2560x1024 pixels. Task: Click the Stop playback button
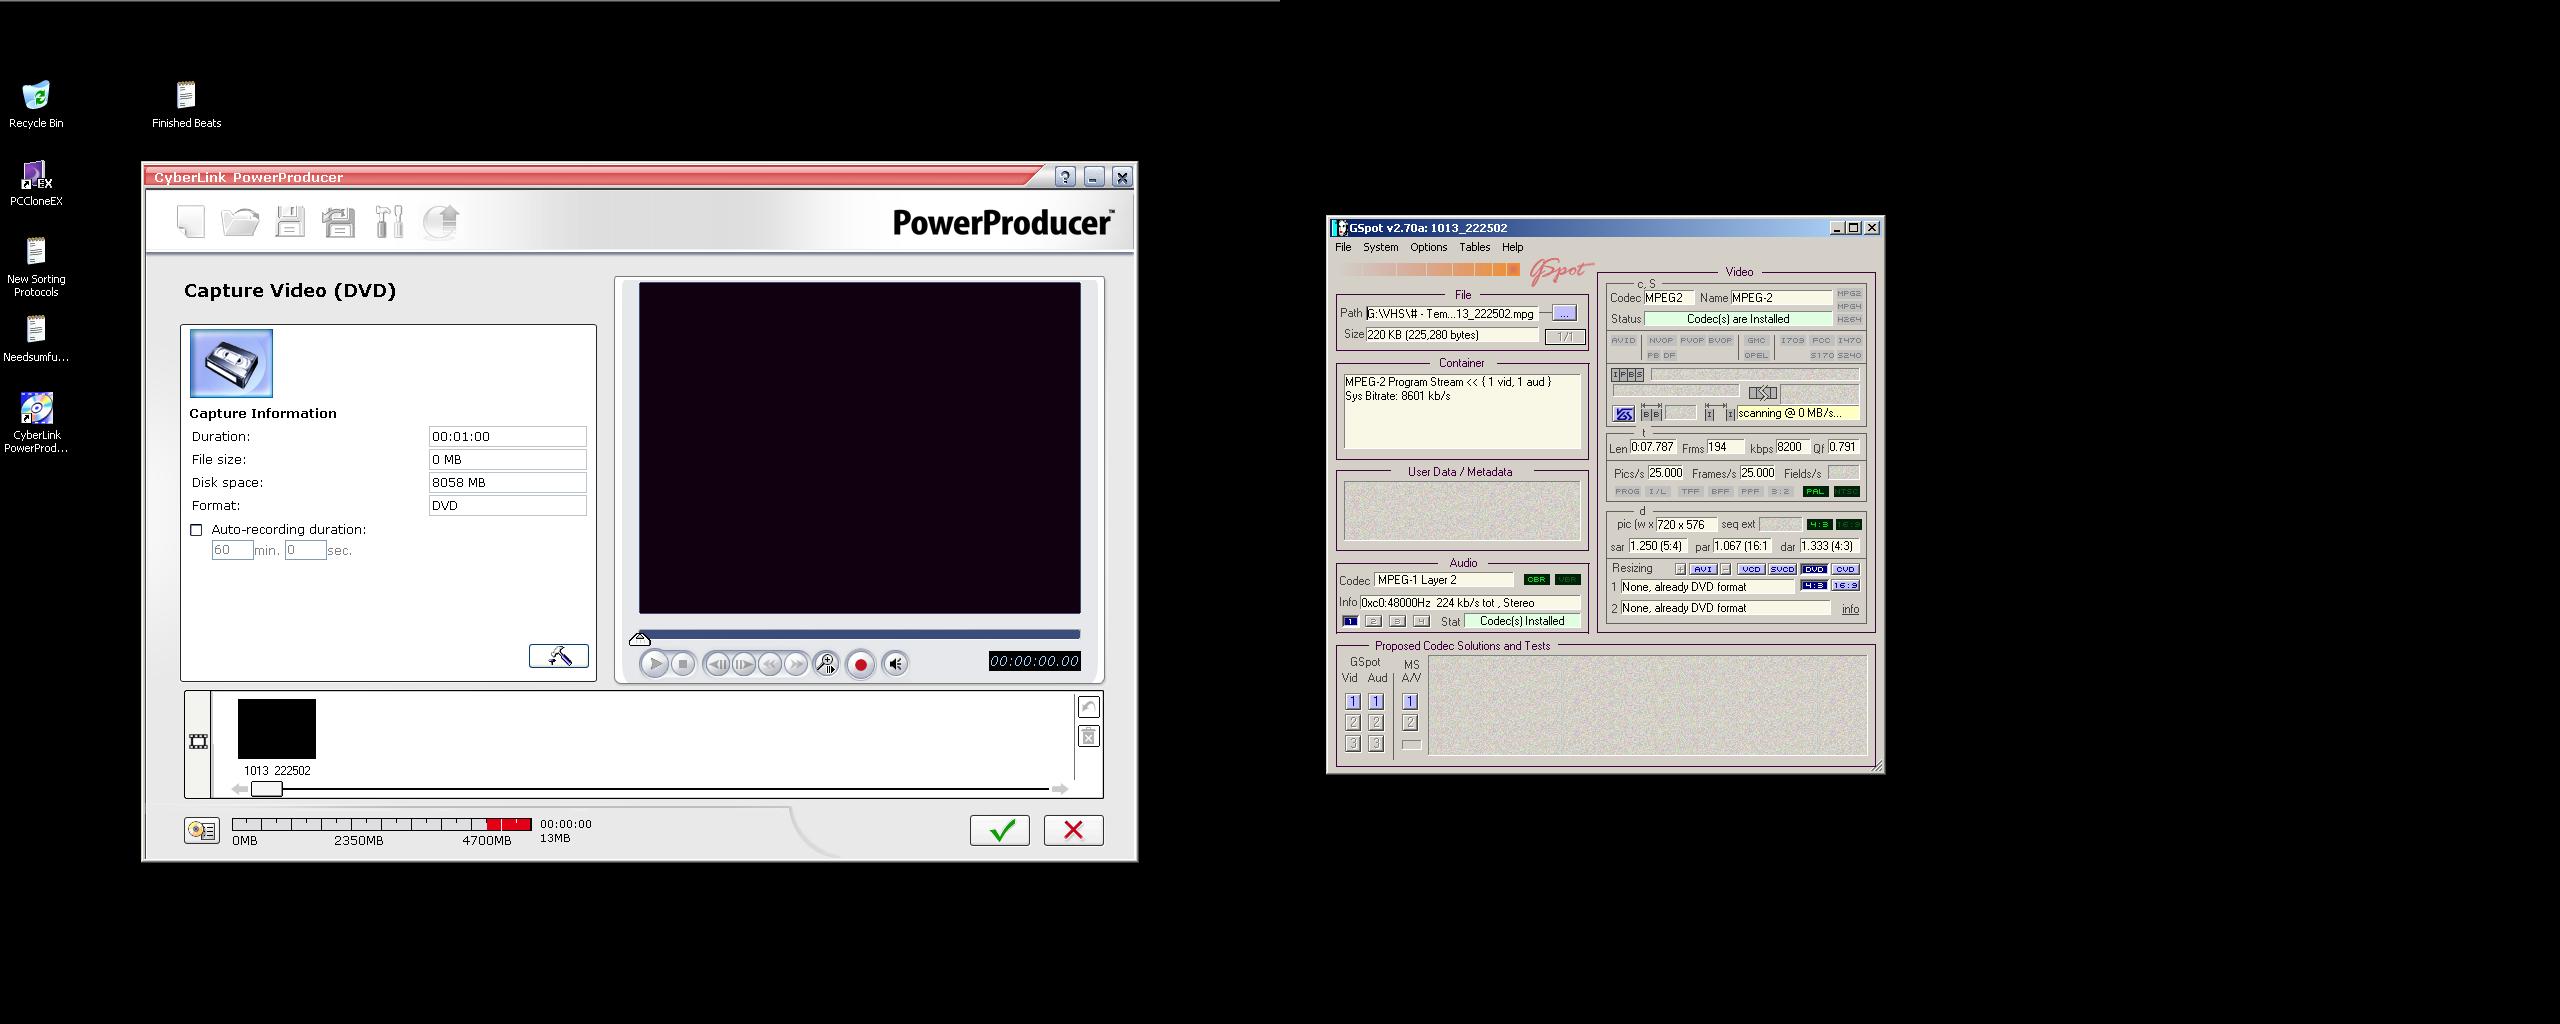click(683, 664)
